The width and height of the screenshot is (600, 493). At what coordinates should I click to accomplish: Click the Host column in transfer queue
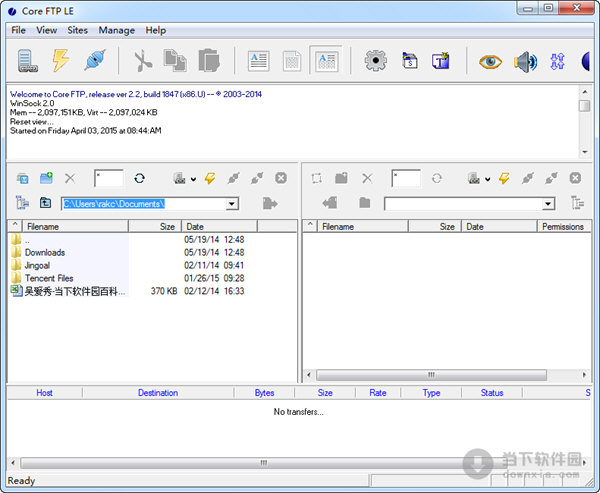click(44, 393)
